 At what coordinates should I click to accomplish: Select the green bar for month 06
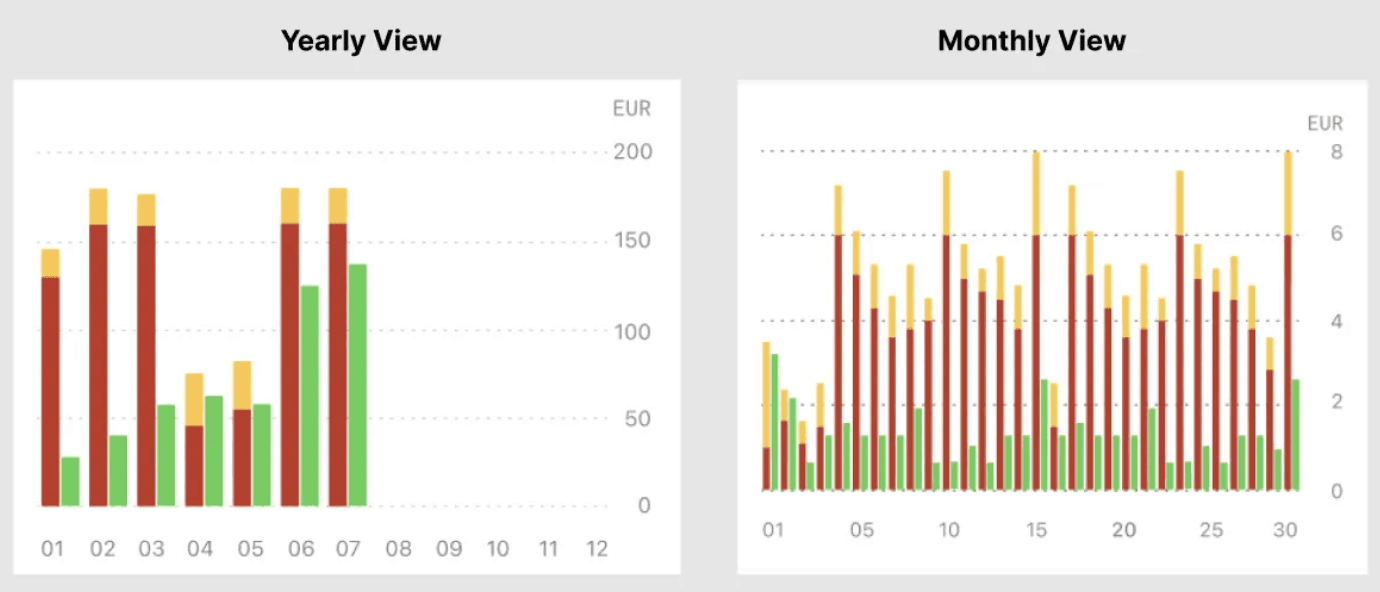coord(310,396)
